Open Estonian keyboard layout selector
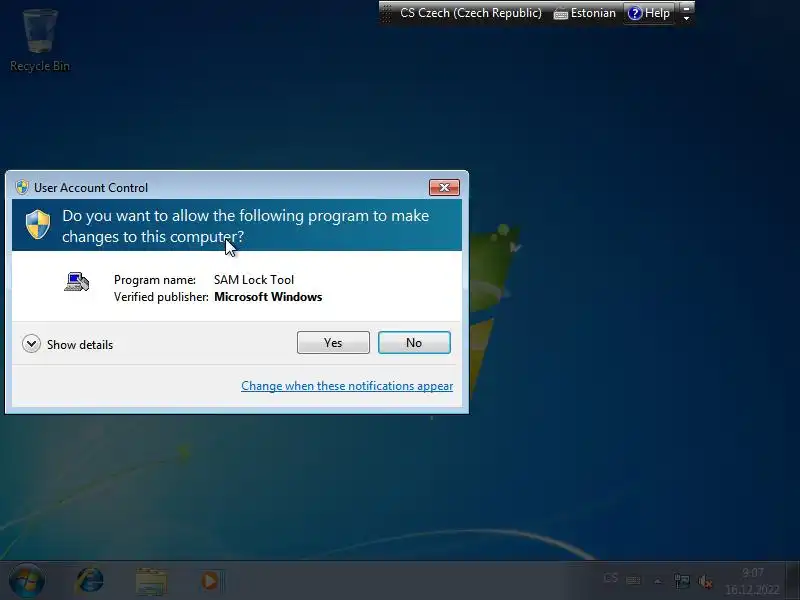The height and width of the screenshot is (600, 800). (585, 13)
